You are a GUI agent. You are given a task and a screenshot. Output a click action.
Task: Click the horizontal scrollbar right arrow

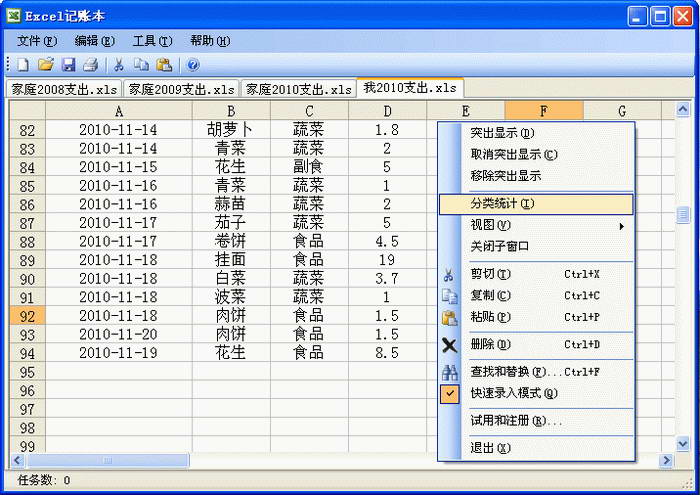tap(667, 460)
